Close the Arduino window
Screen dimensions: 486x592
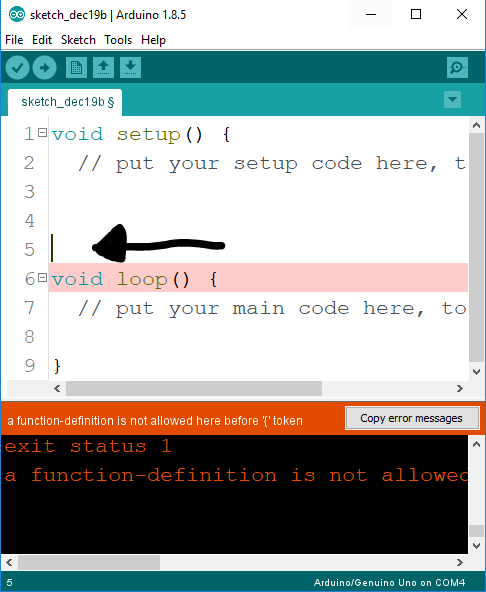[462, 15]
